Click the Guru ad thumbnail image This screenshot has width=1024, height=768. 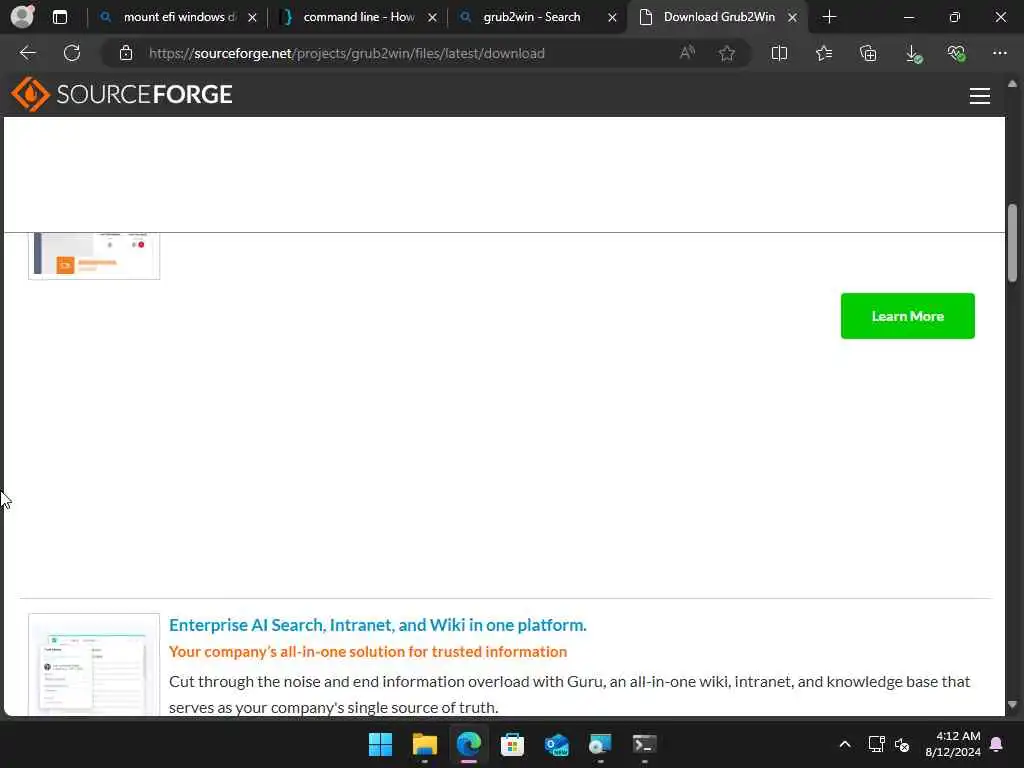coord(94,664)
